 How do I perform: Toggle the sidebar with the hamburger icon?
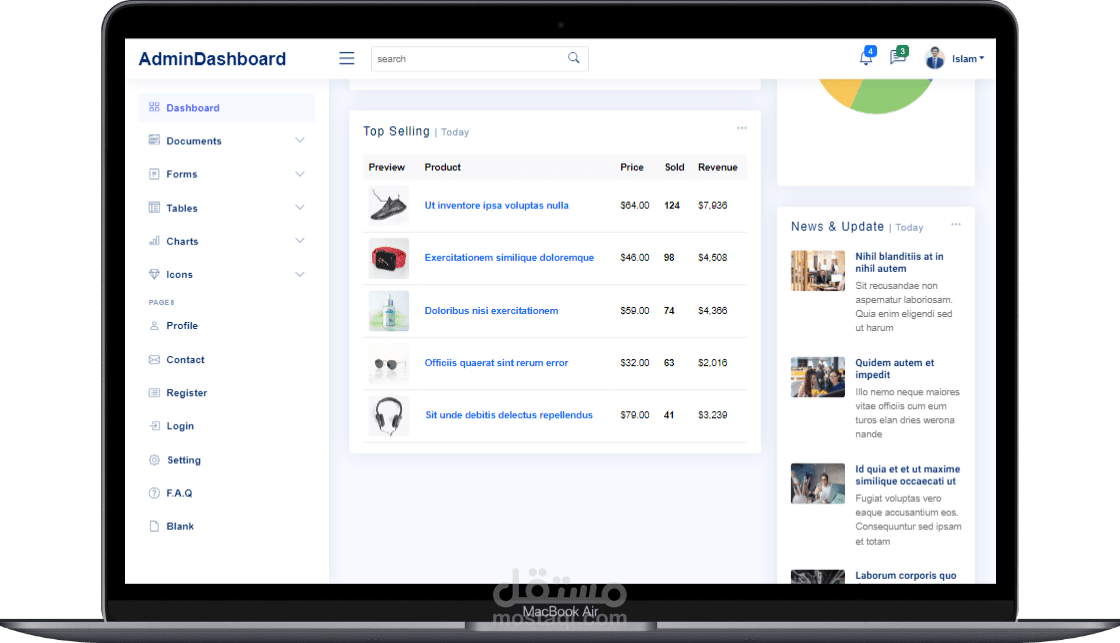pyautogui.click(x=346, y=59)
